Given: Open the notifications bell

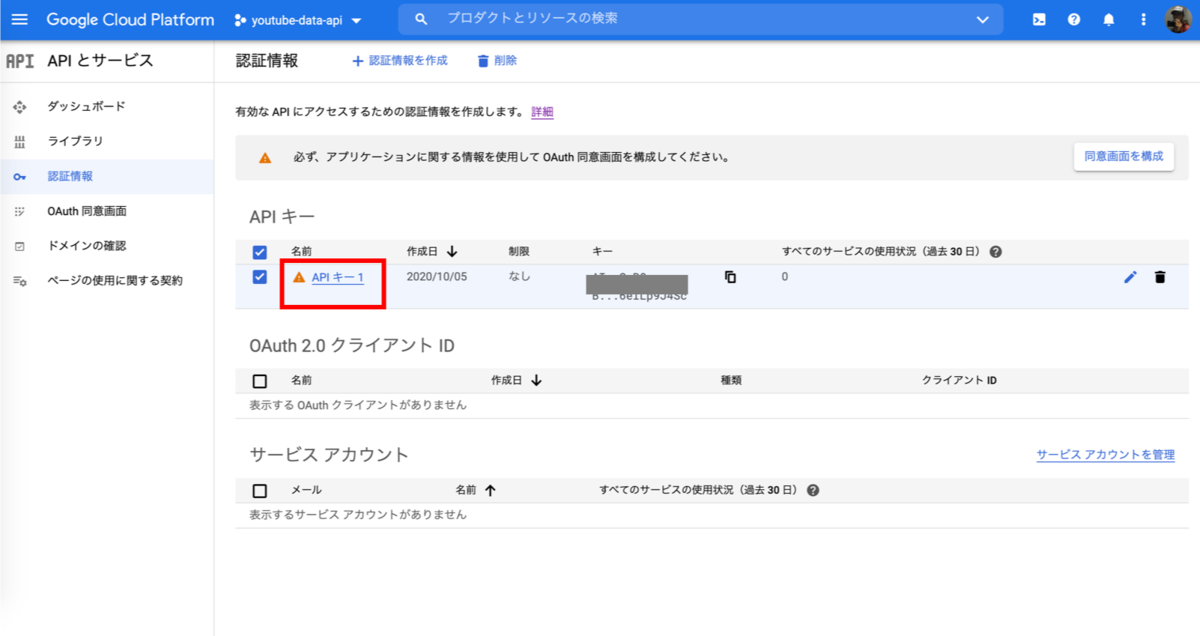Looking at the screenshot, I should [1108, 19].
